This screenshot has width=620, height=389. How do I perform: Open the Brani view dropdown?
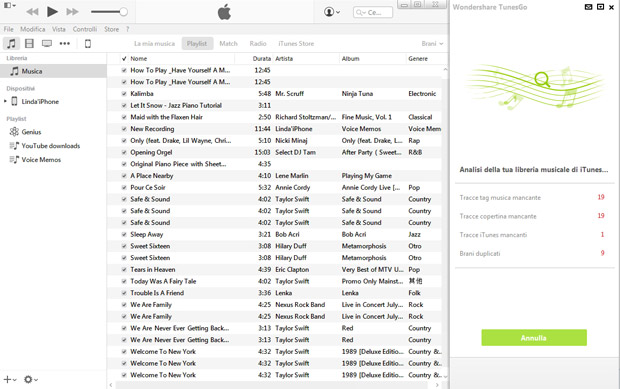click(432, 43)
